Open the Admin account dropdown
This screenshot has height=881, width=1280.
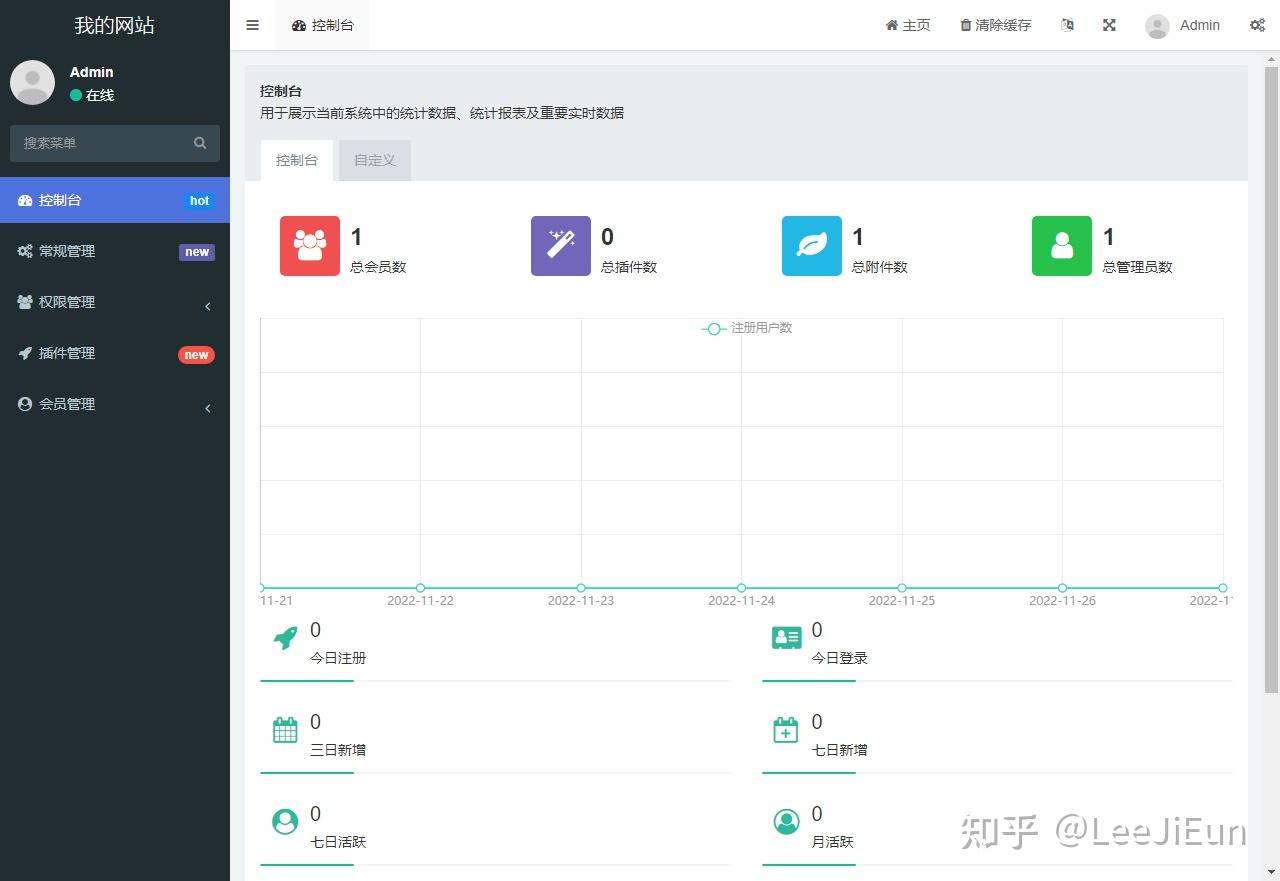tap(1183, 25)
